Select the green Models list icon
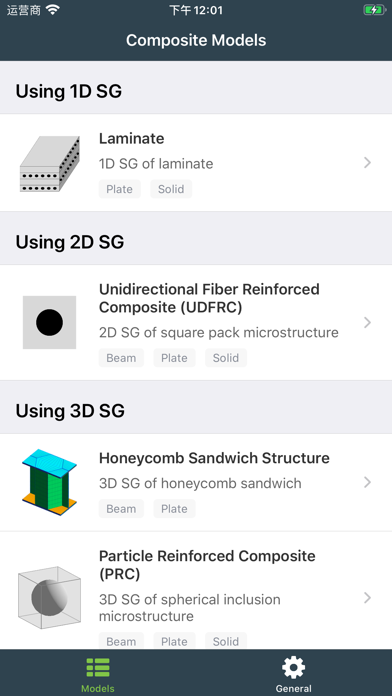This screenshot has height=696, width=392. click(98, 668)
